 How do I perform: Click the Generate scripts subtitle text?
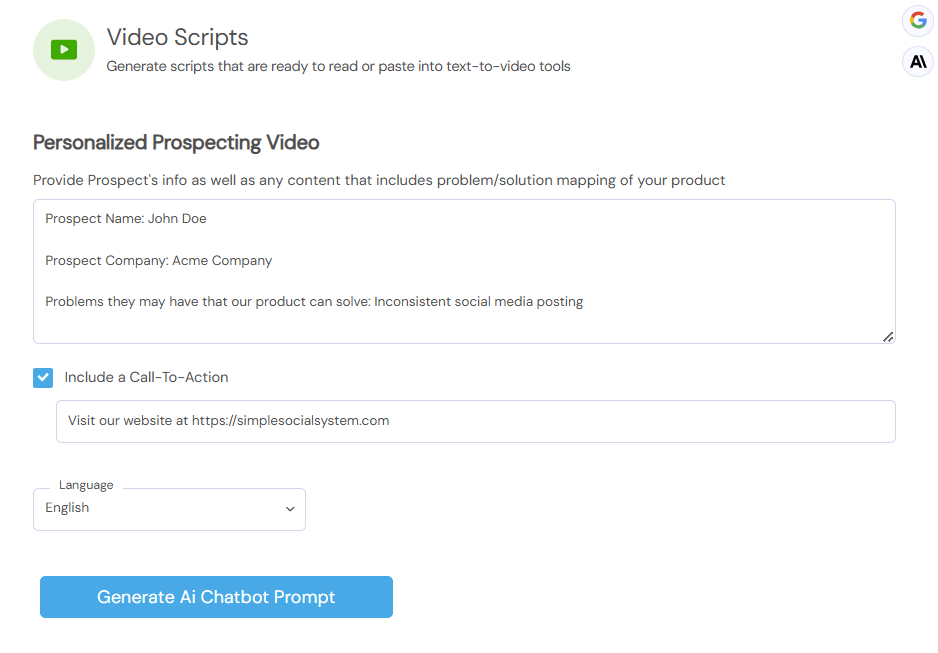click(339, 66)
